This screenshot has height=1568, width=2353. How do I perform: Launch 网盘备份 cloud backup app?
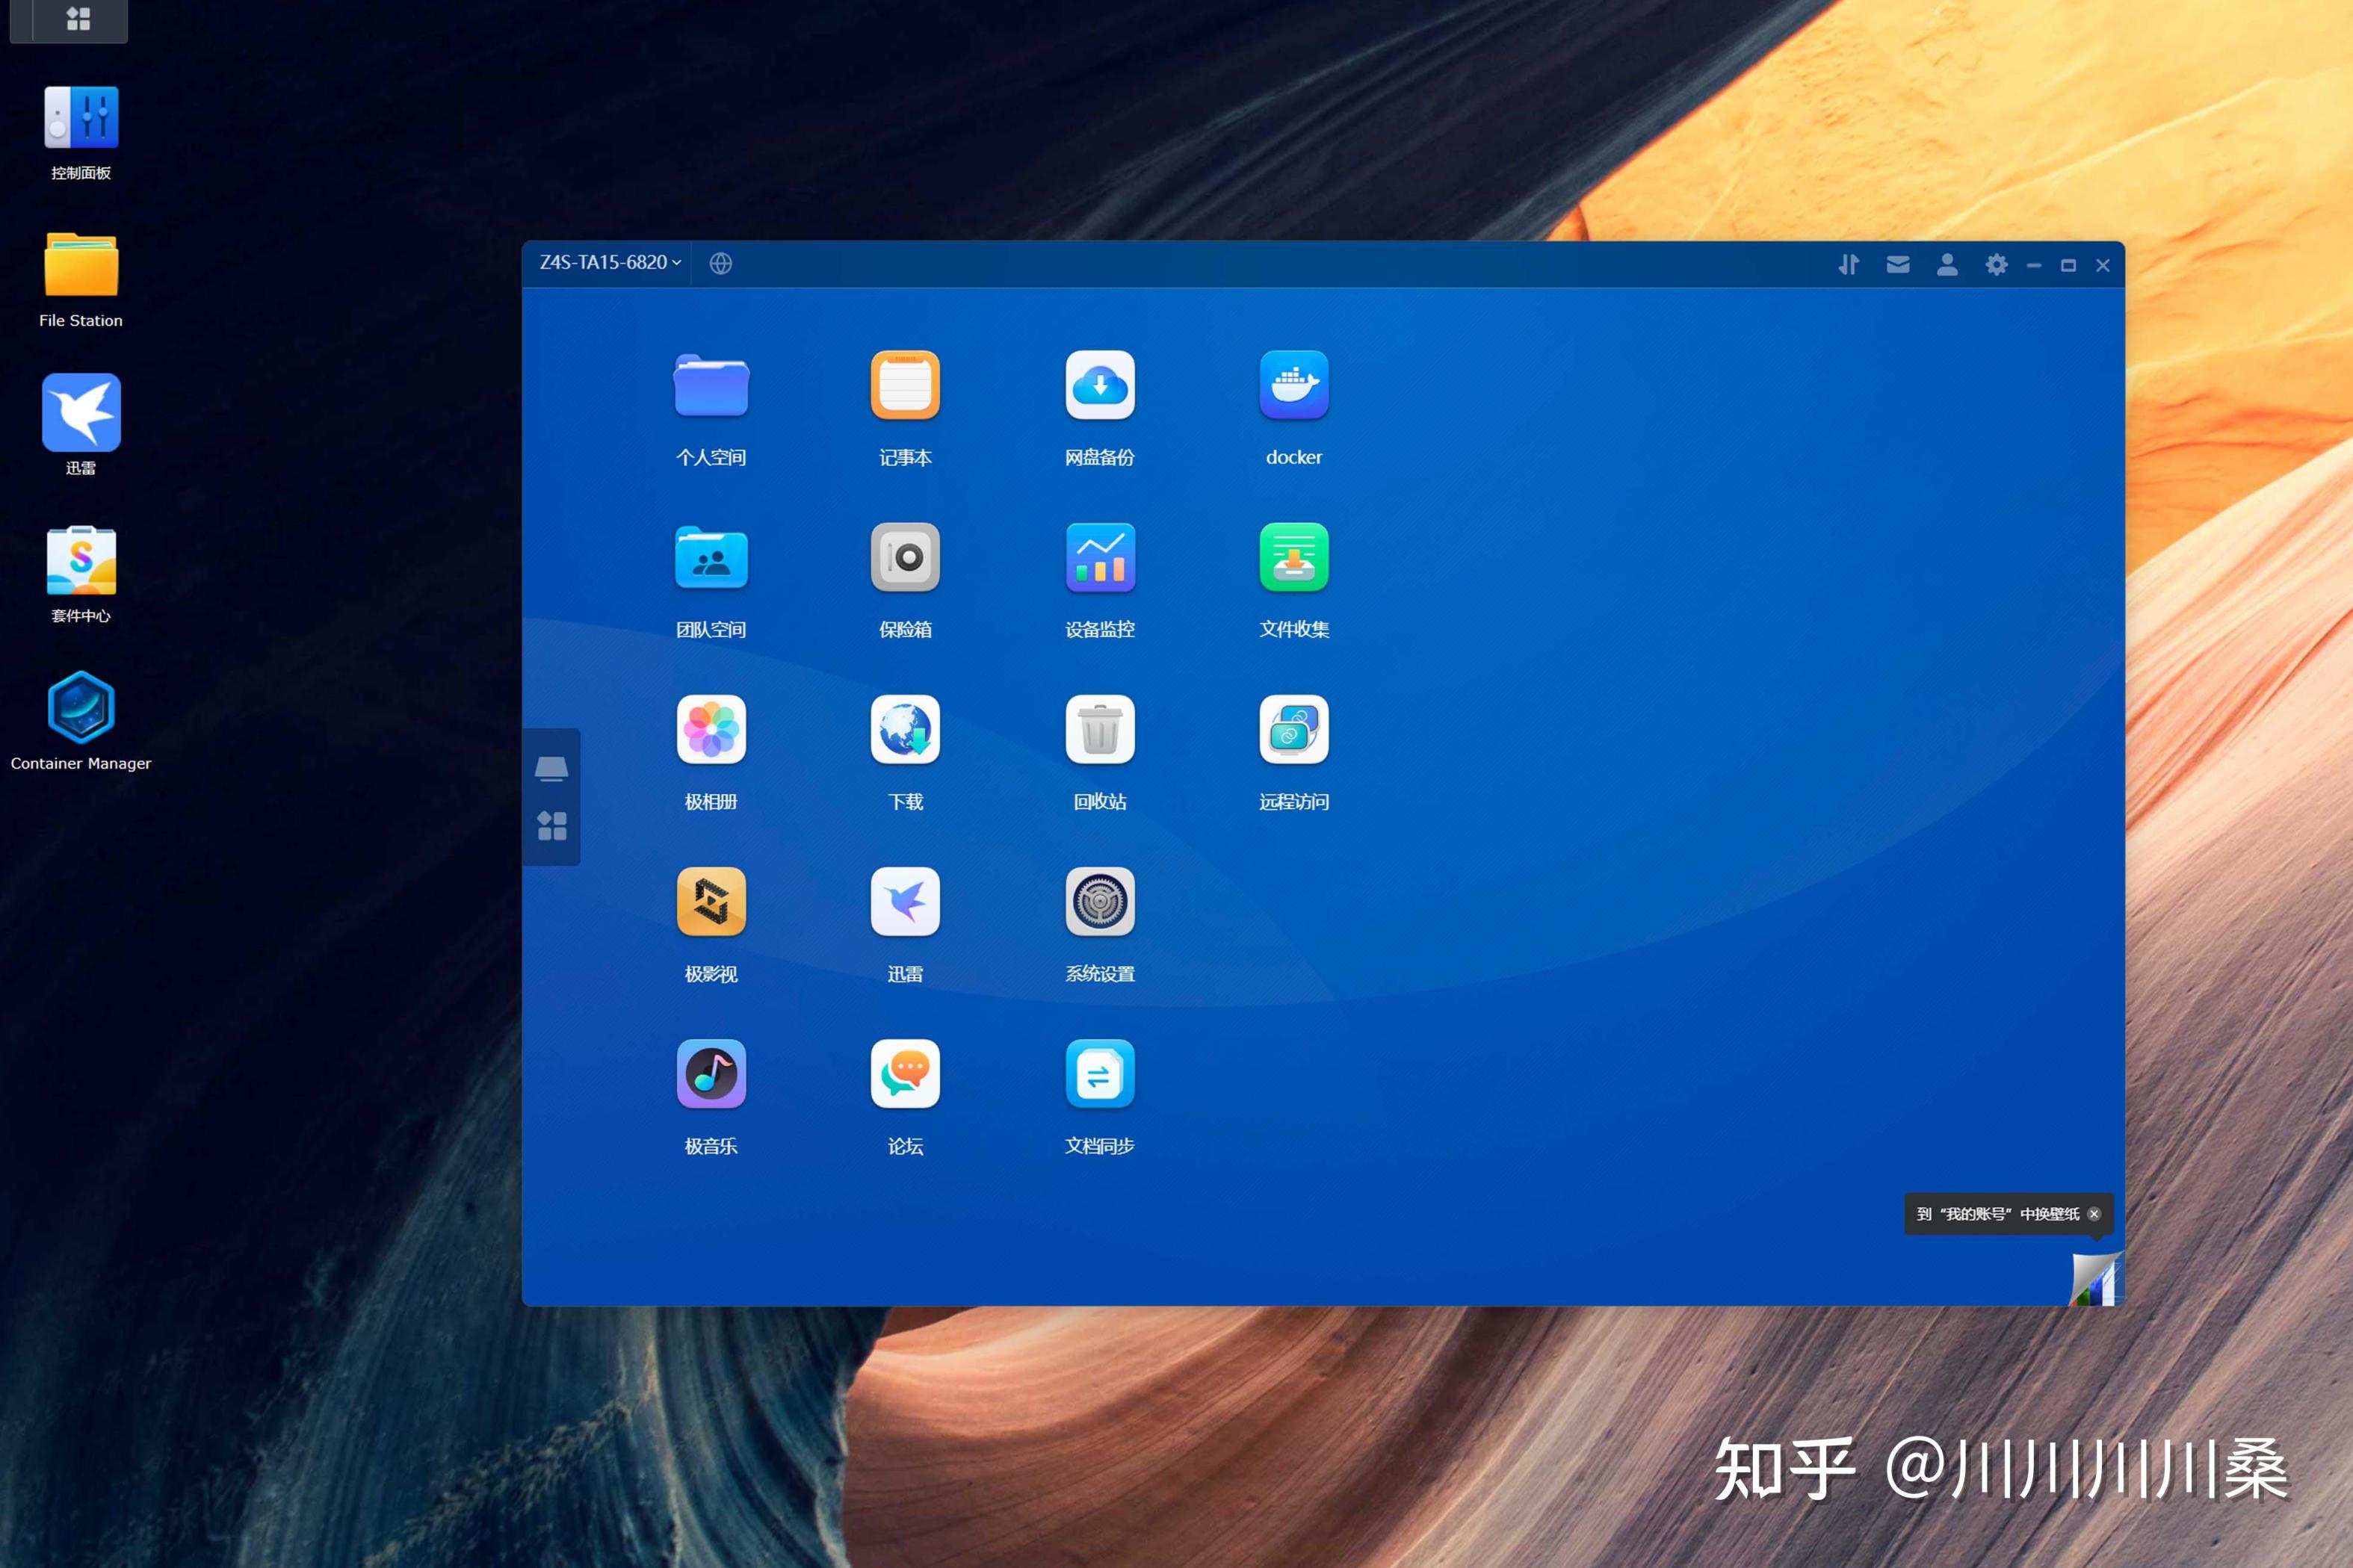click(1099, 386)
